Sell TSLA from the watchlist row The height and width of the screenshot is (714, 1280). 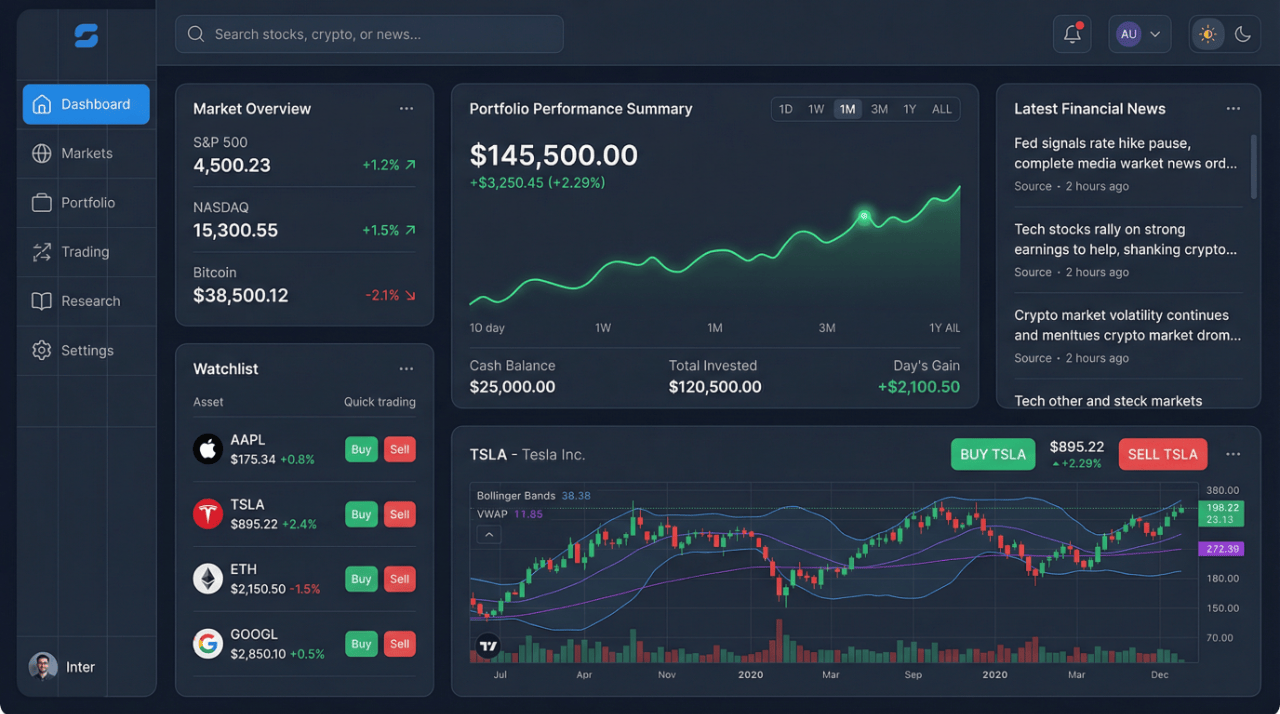[x=400, y=514]
